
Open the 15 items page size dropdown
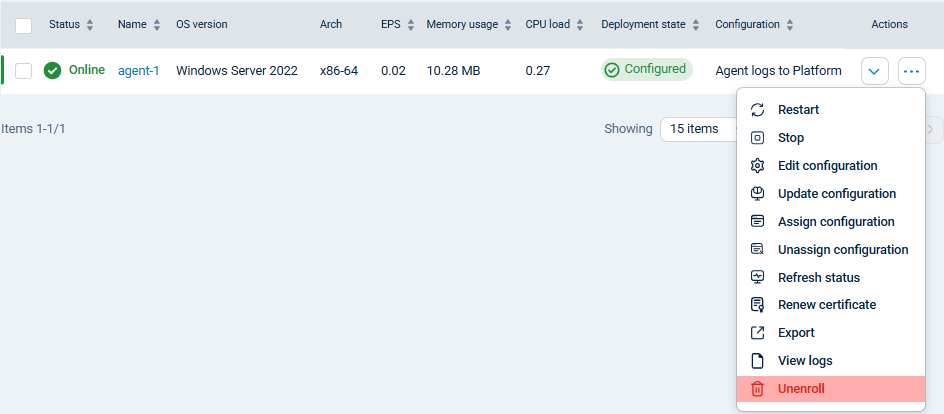697,129
